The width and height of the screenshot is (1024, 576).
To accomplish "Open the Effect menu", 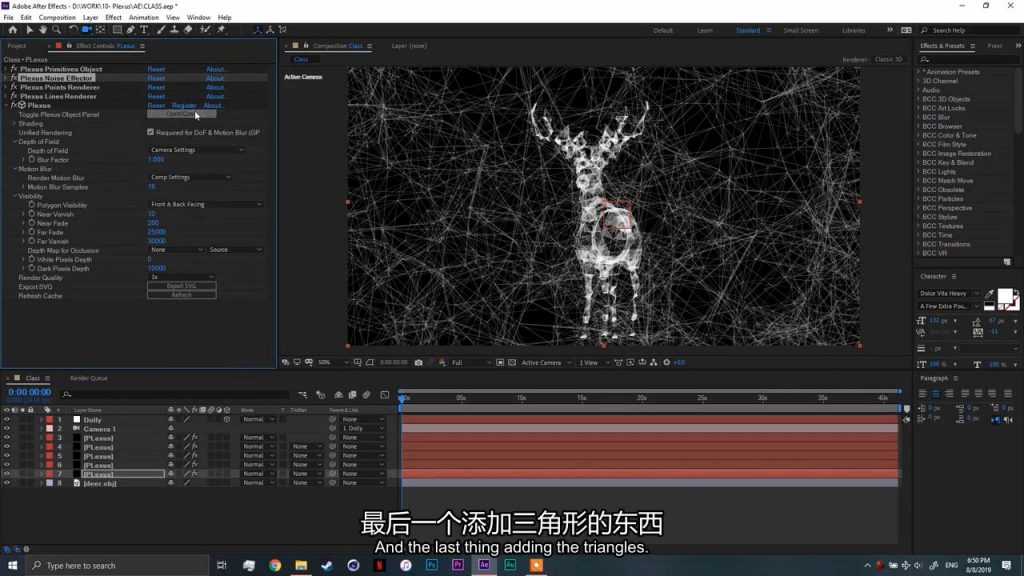I will pos(113,18).
